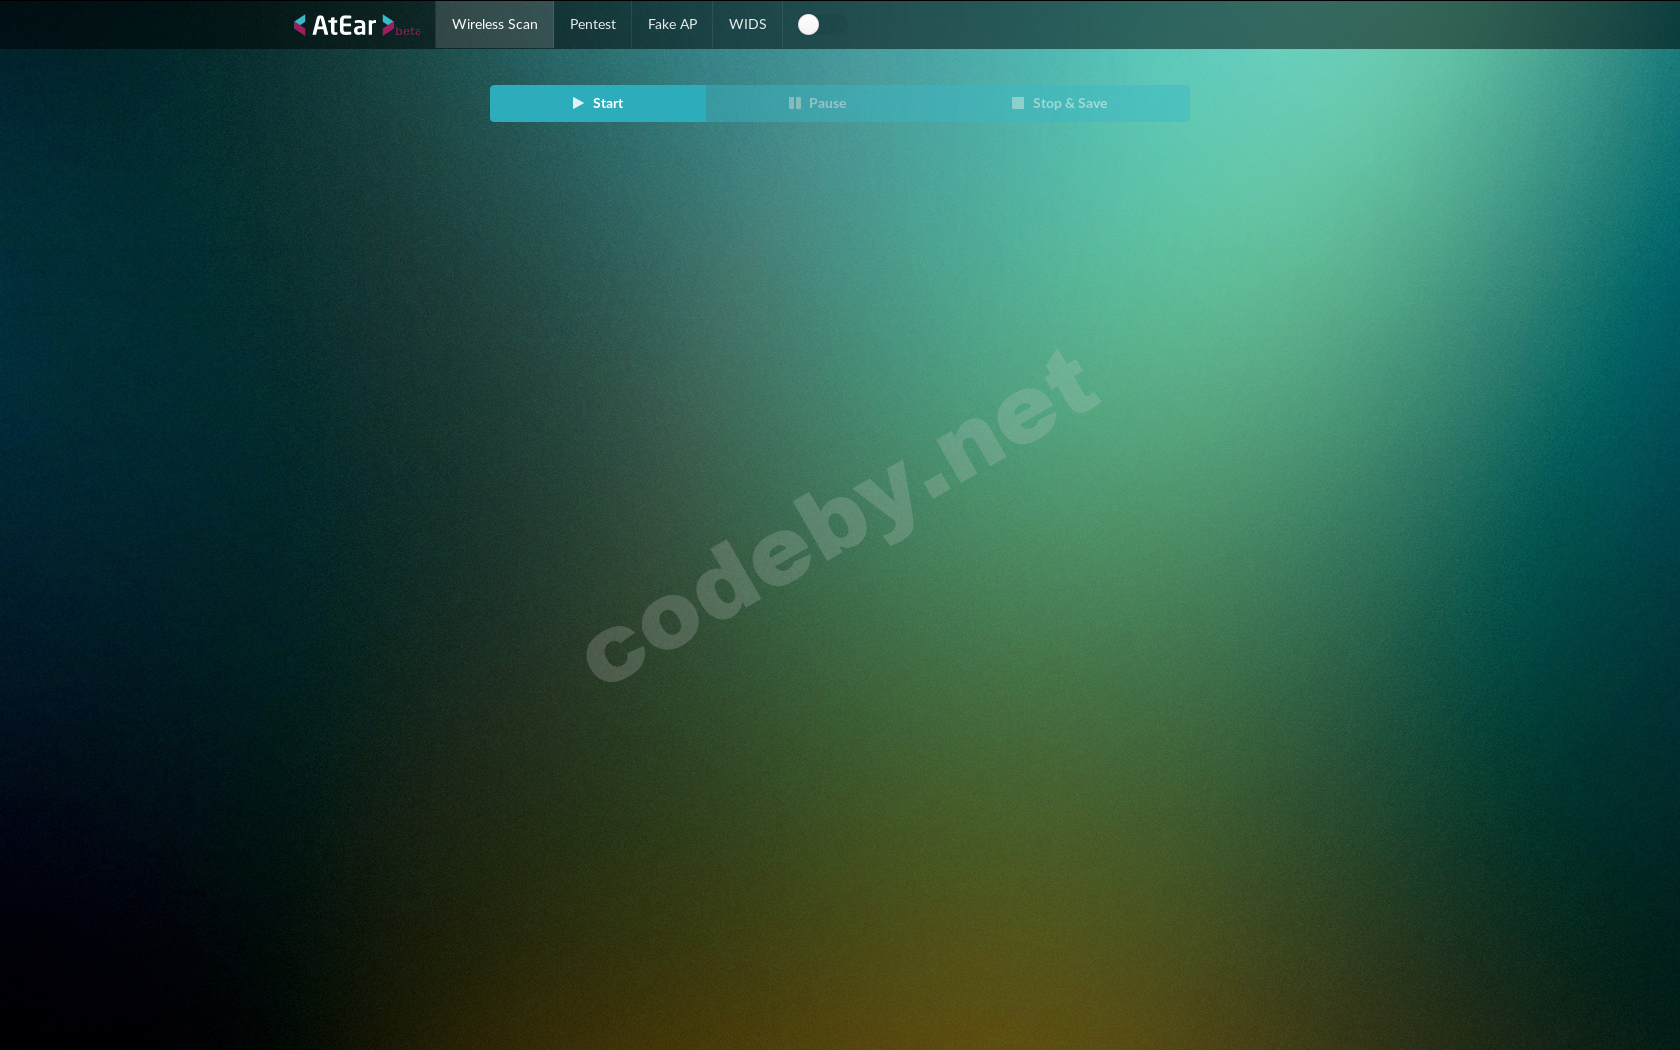This screenshot has width=1680, height=1050.
Task: Click the stop square icon on Stop & Save
Action: click(x=1017, y=102)
